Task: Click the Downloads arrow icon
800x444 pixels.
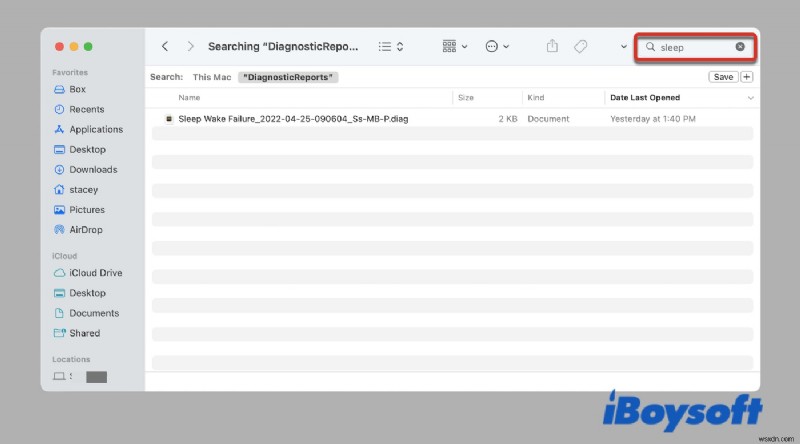Action: pyautogui.click(x=59, y=169)
